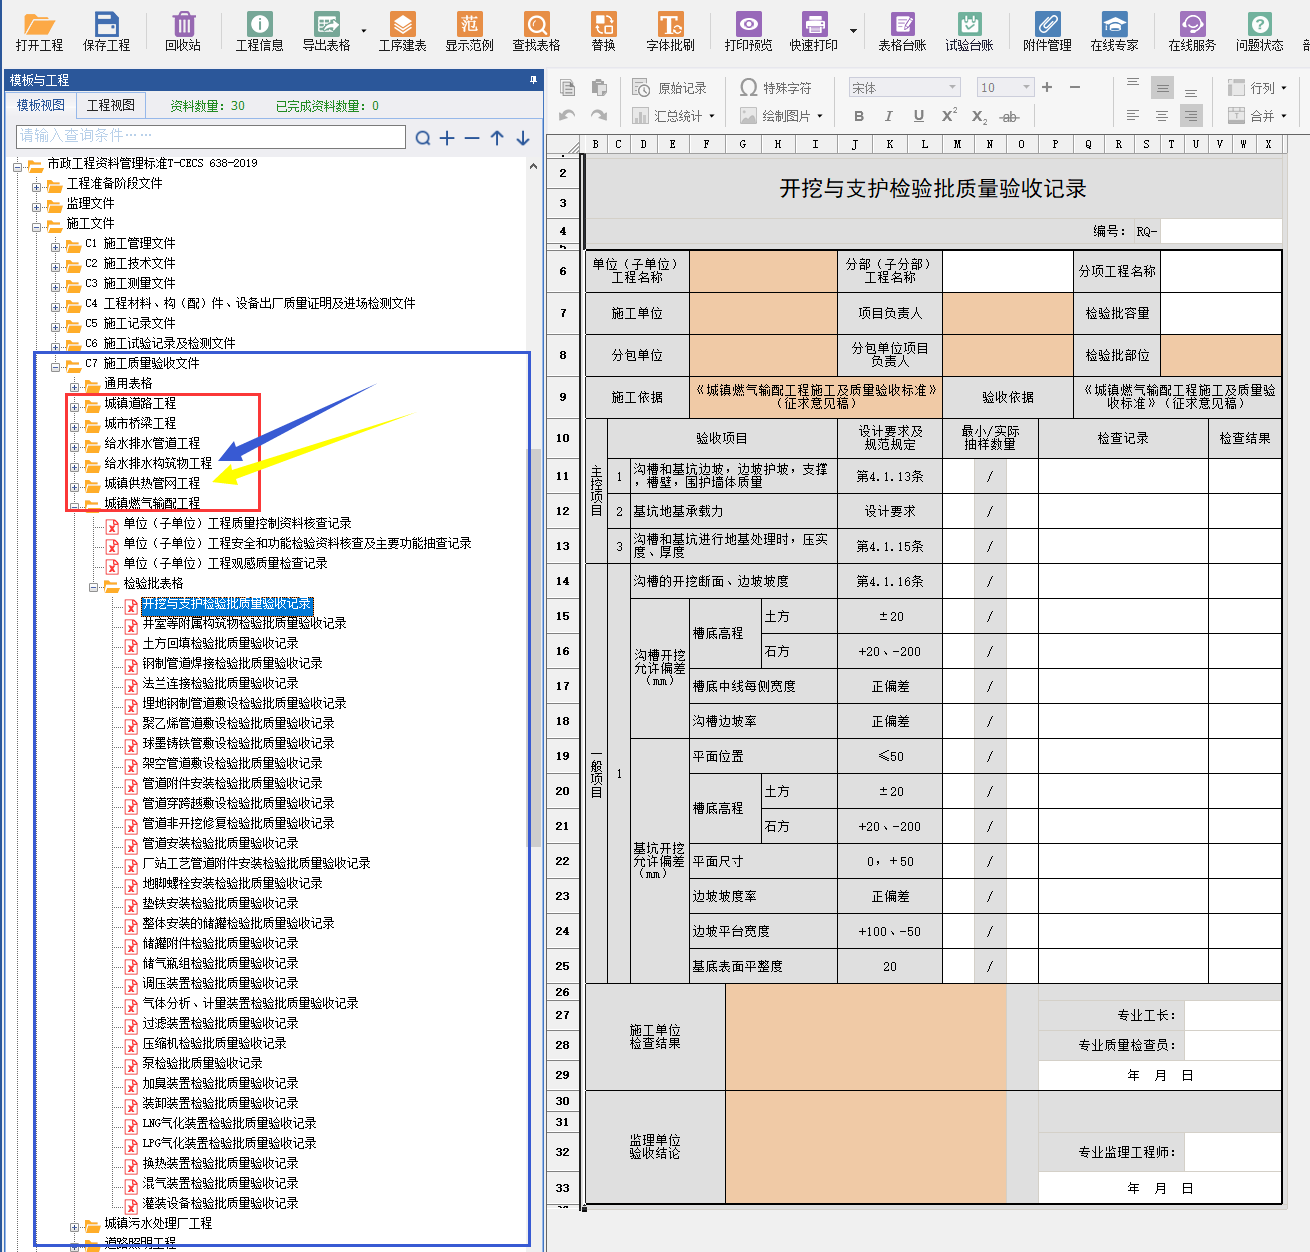Switch to the 模板视图 tab
This screenshot has height=1252, width=1310.
41,105
